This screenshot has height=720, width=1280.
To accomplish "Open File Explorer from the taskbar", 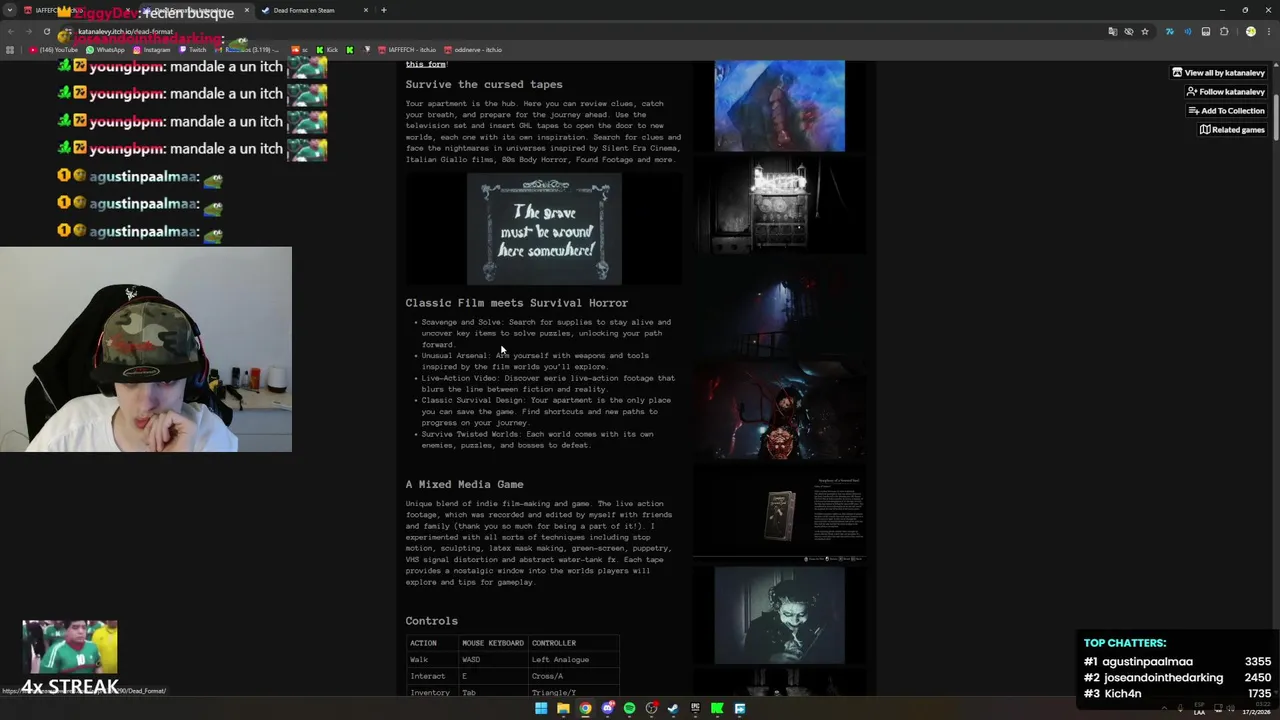I will [563, 708].
